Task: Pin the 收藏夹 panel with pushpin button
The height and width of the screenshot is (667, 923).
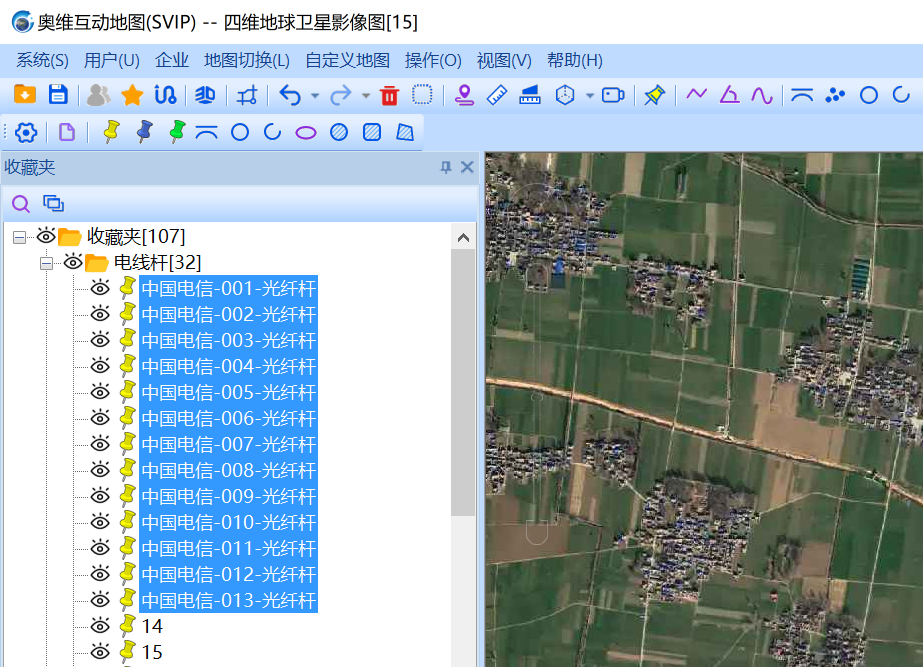Action: [x=446, y=167]
